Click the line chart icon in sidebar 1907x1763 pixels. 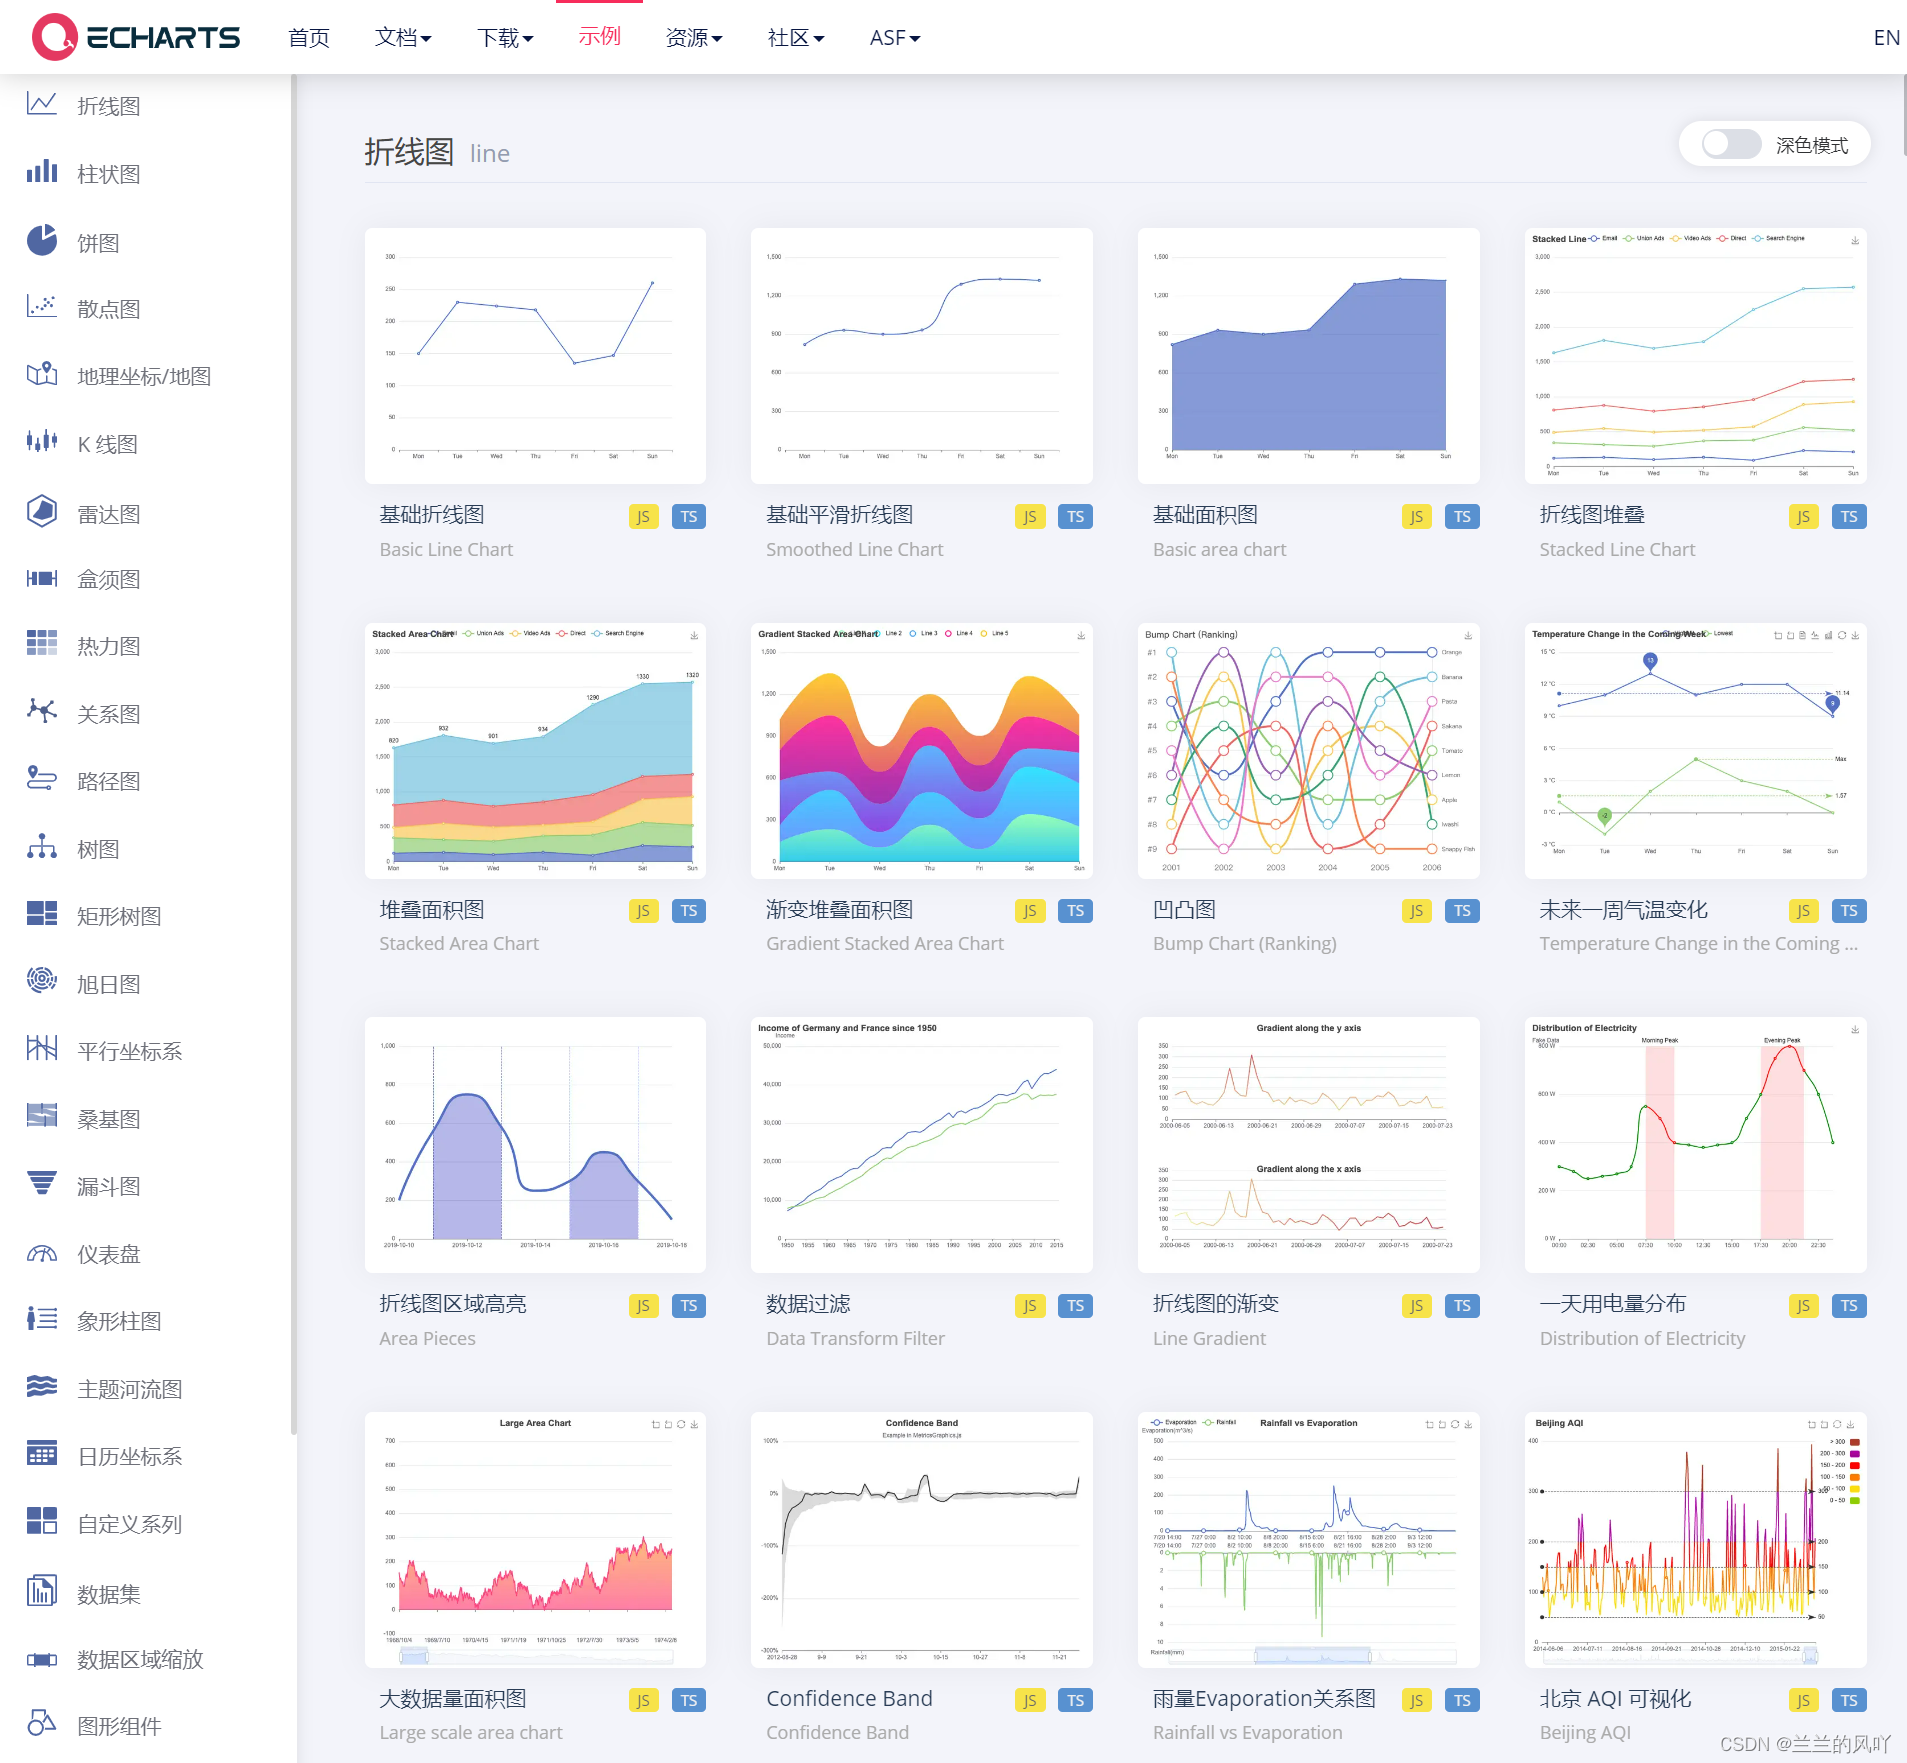[41, 104]
